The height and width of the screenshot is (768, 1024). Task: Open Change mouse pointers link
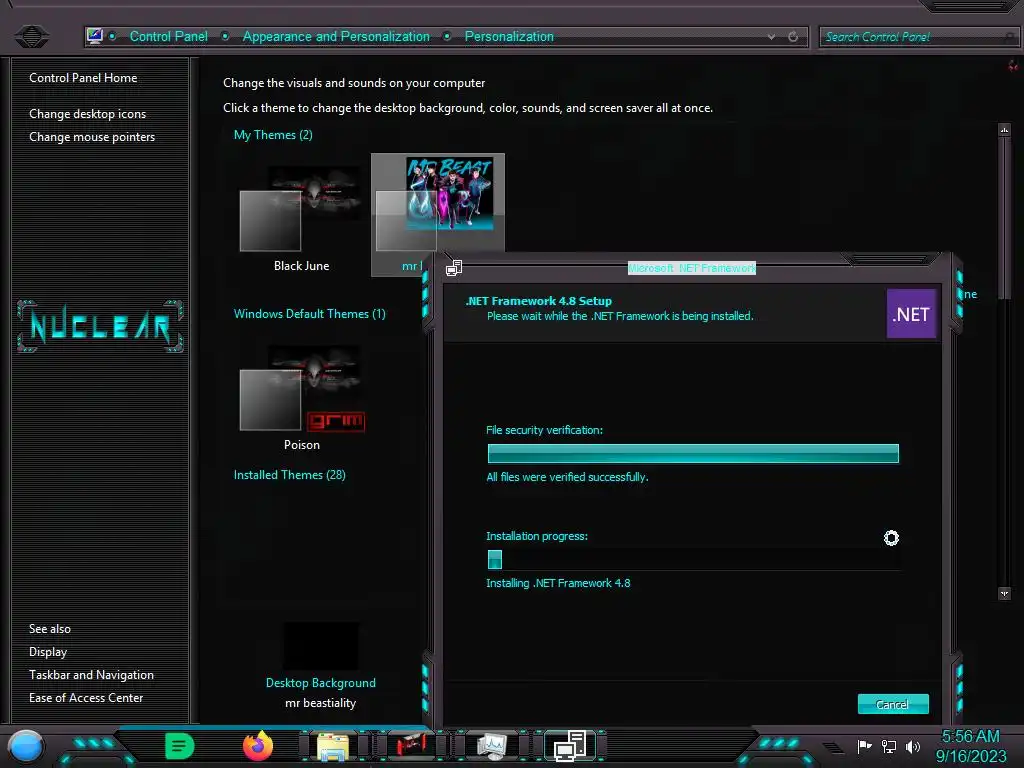[x=92, y=136]
